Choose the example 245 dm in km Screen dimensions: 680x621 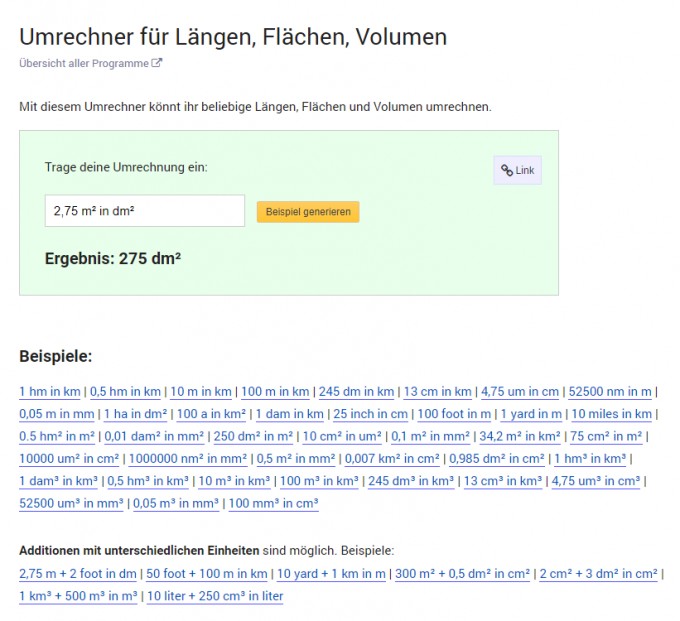tap(355, 392)
